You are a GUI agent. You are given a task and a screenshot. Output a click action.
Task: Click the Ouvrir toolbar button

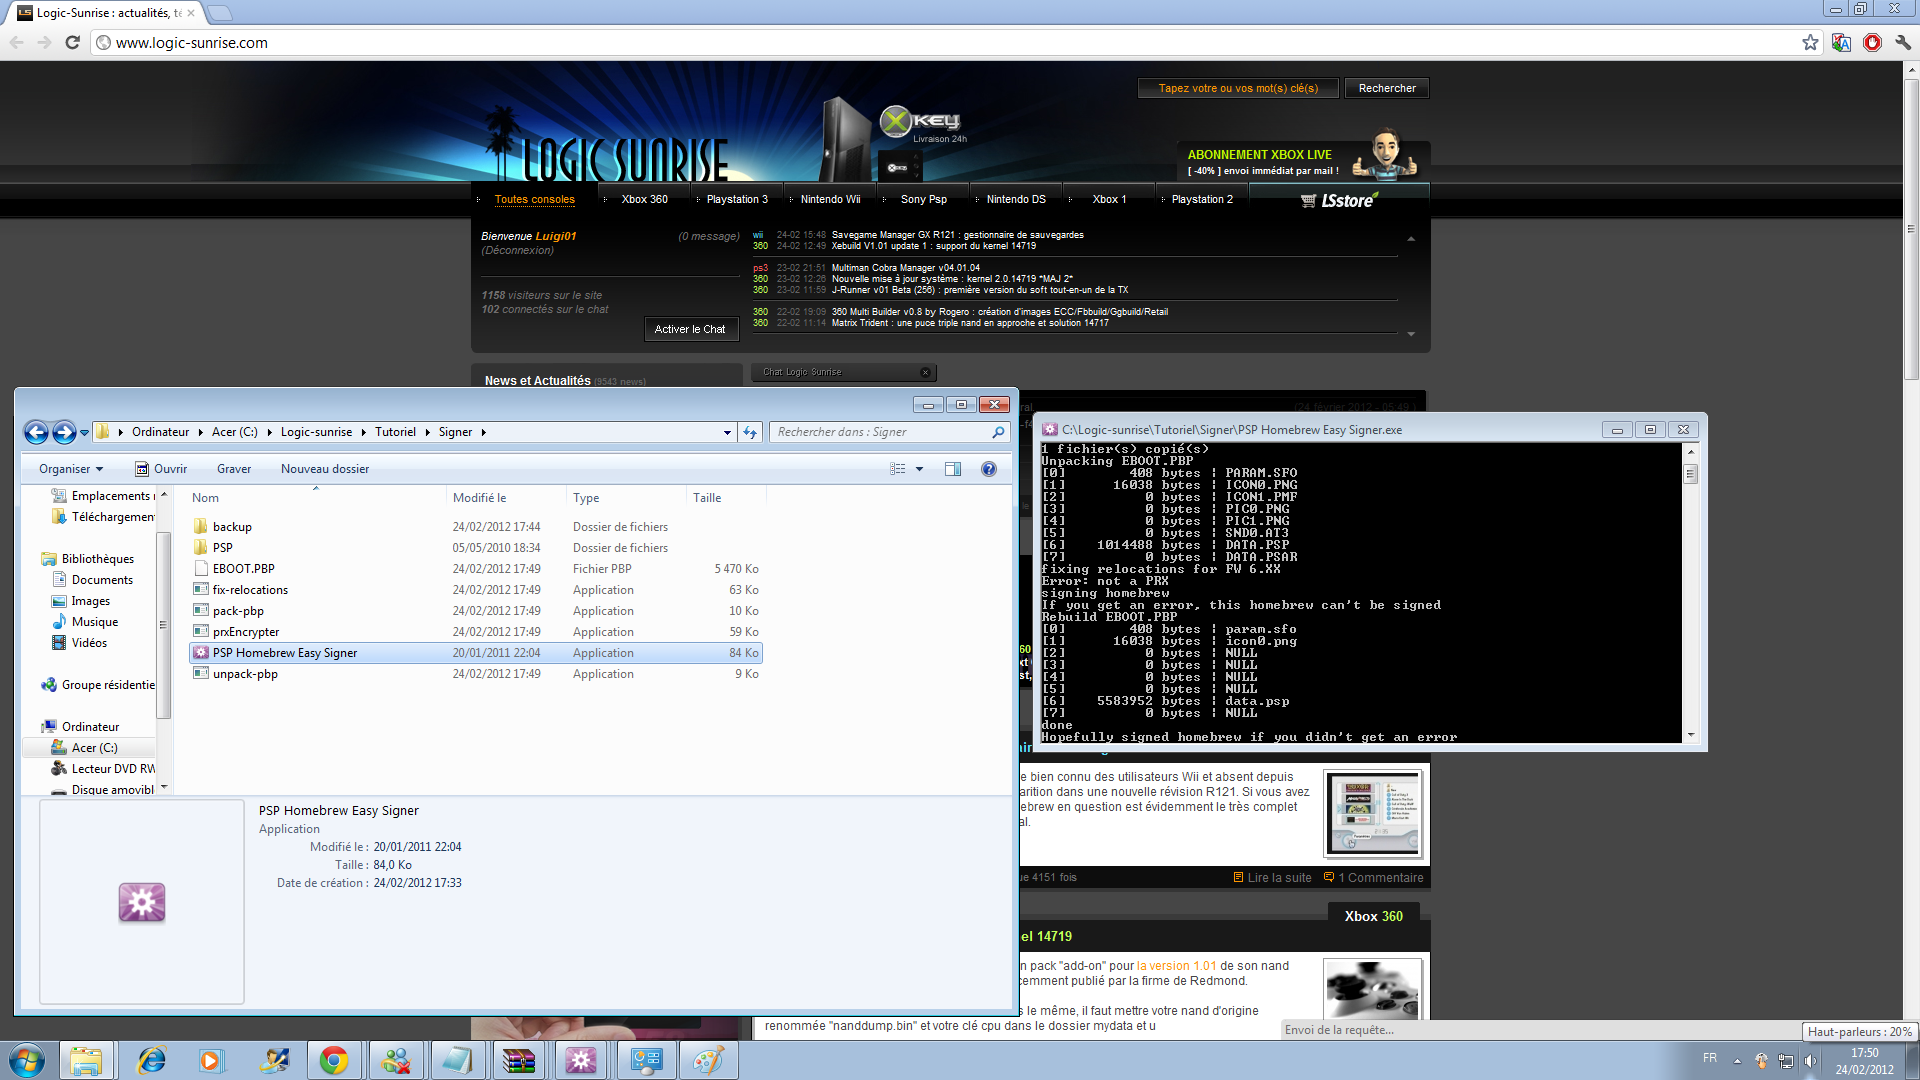click(161, 469)
